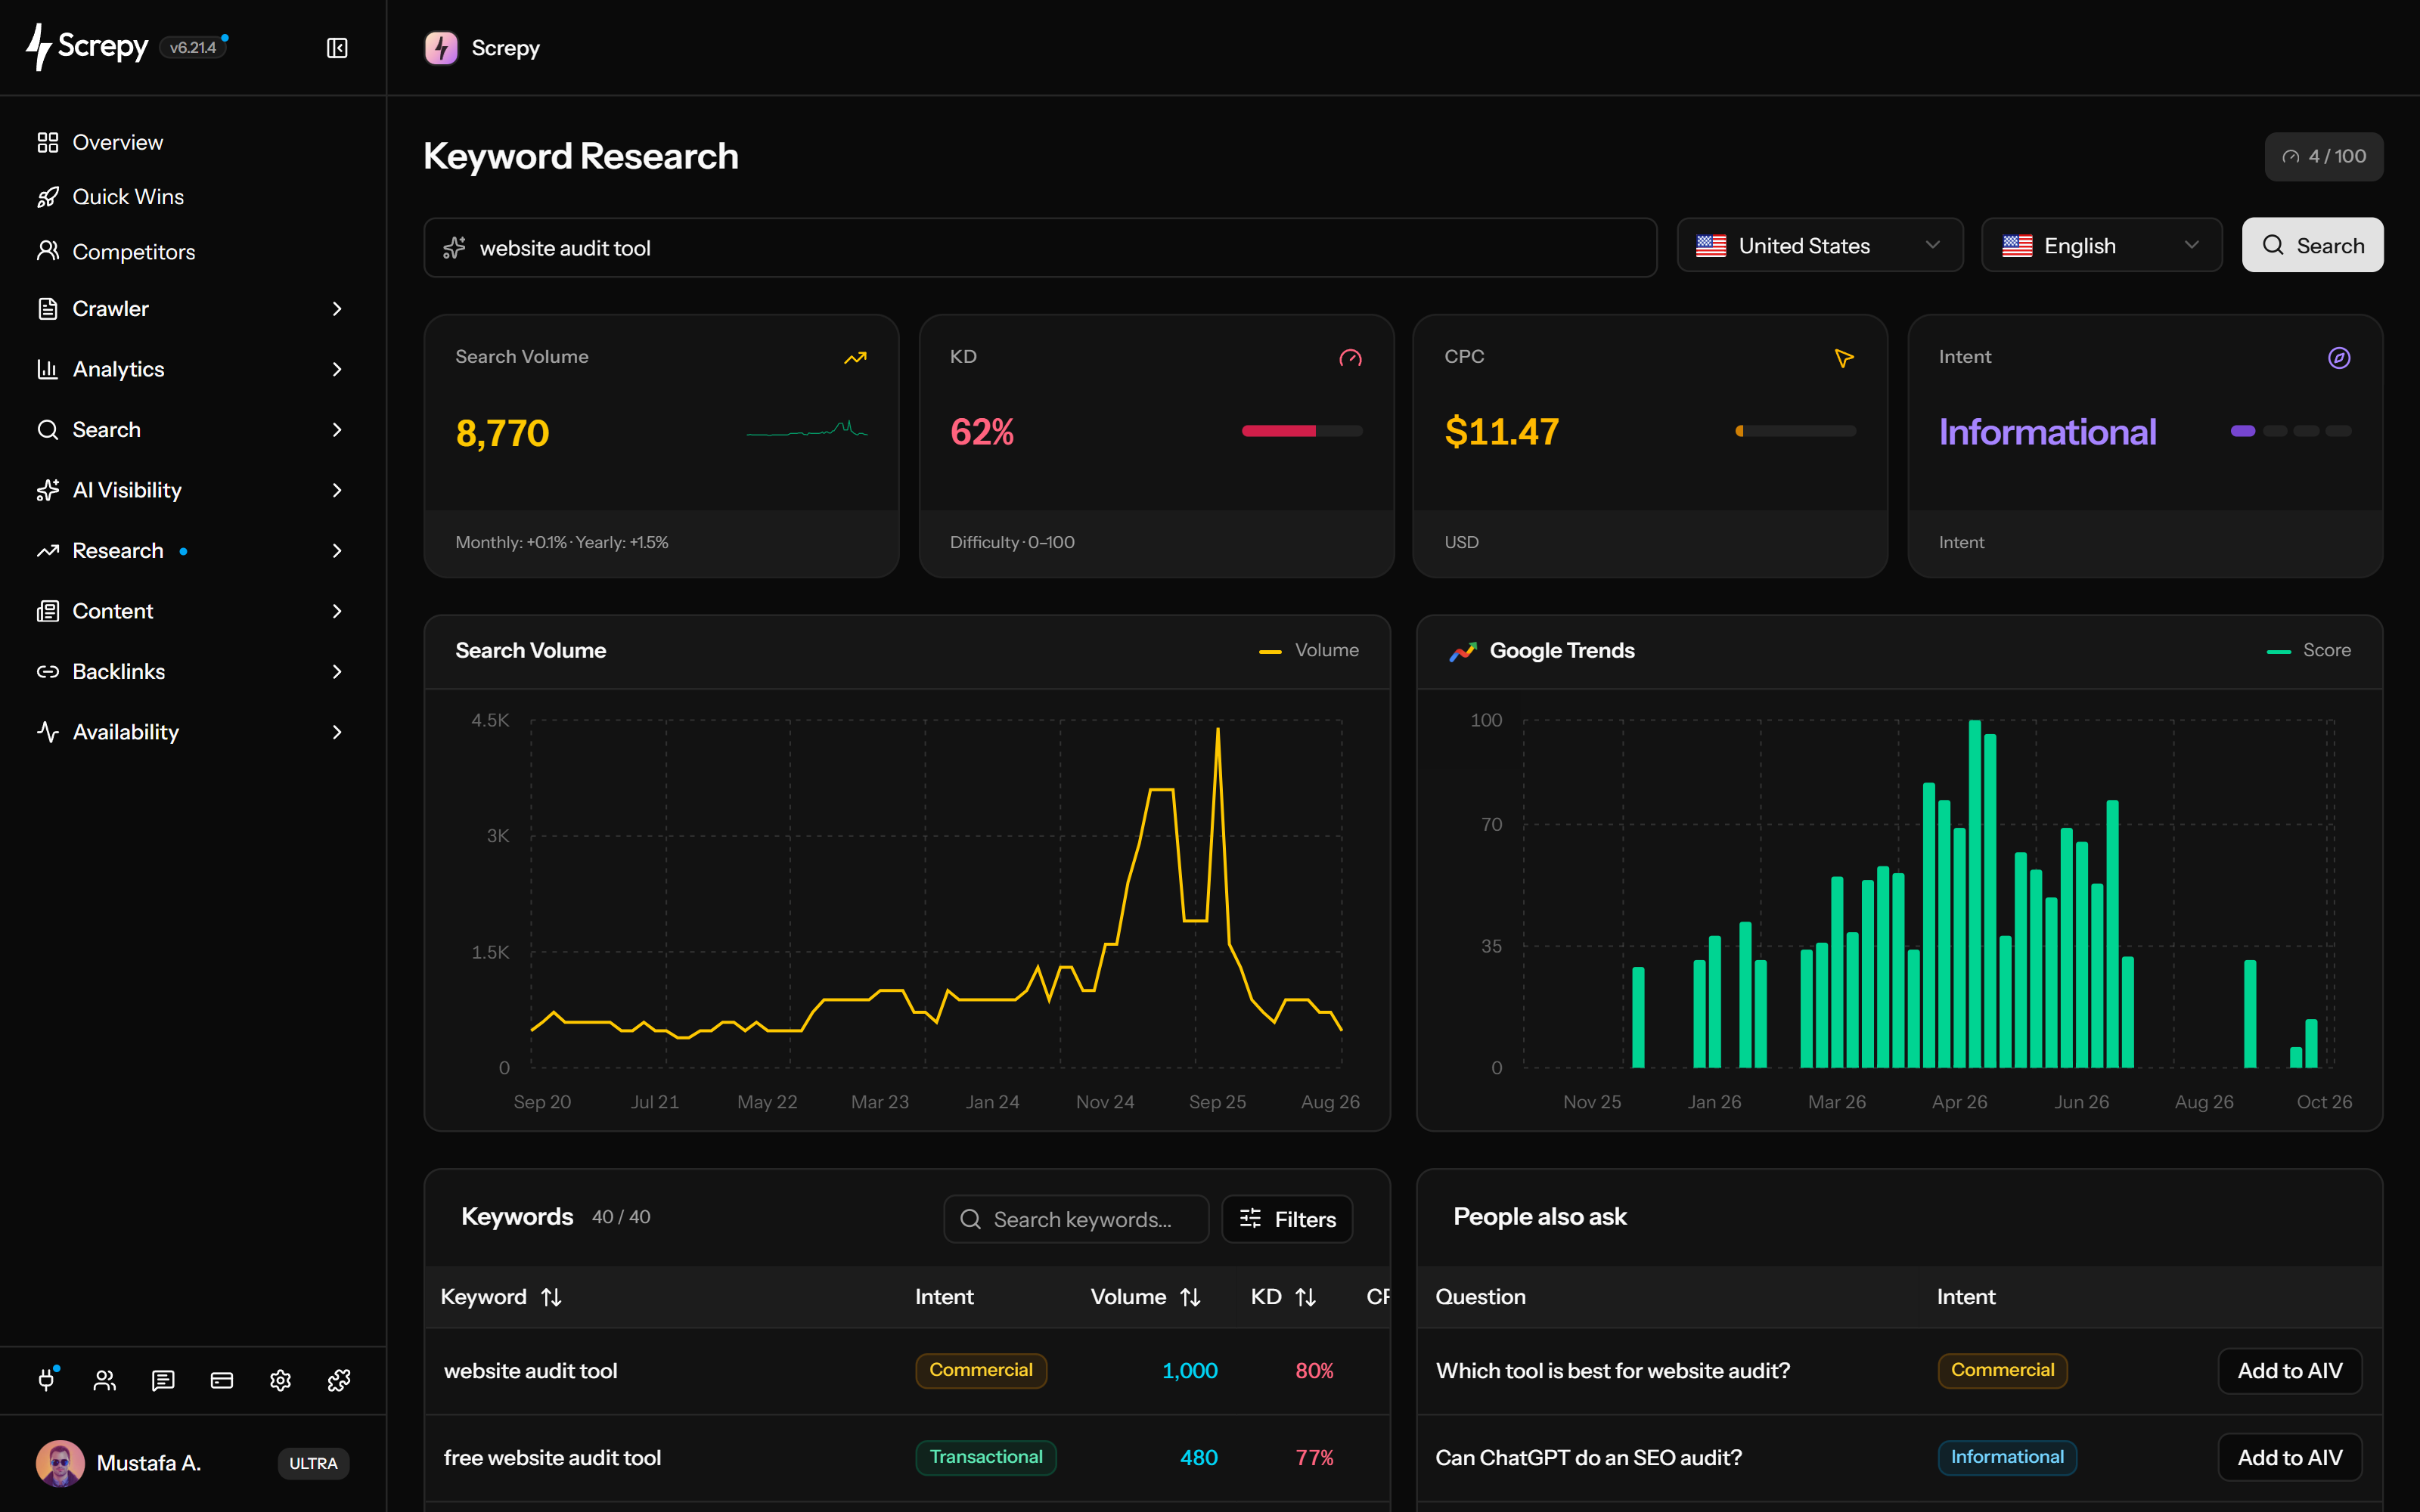Open the Content sidebar section
2420x1512 pixels.
193,611
